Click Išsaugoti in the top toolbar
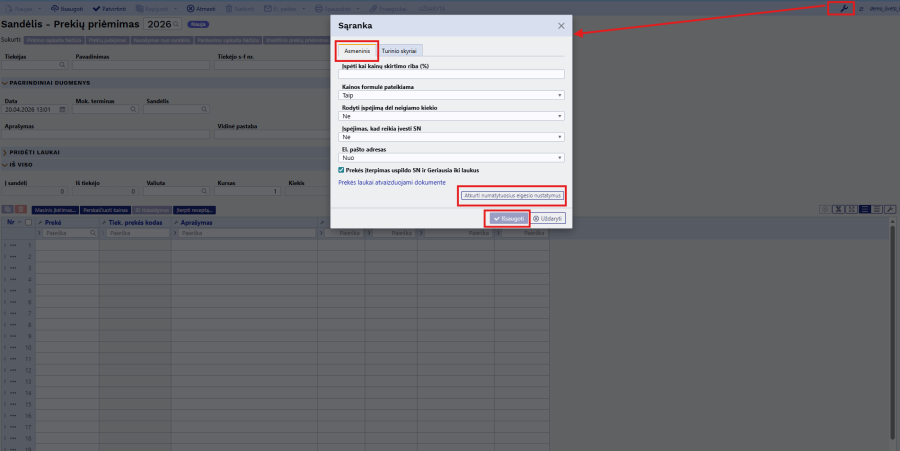The width and height of the screenshot is (900, 451). [67, 8]
